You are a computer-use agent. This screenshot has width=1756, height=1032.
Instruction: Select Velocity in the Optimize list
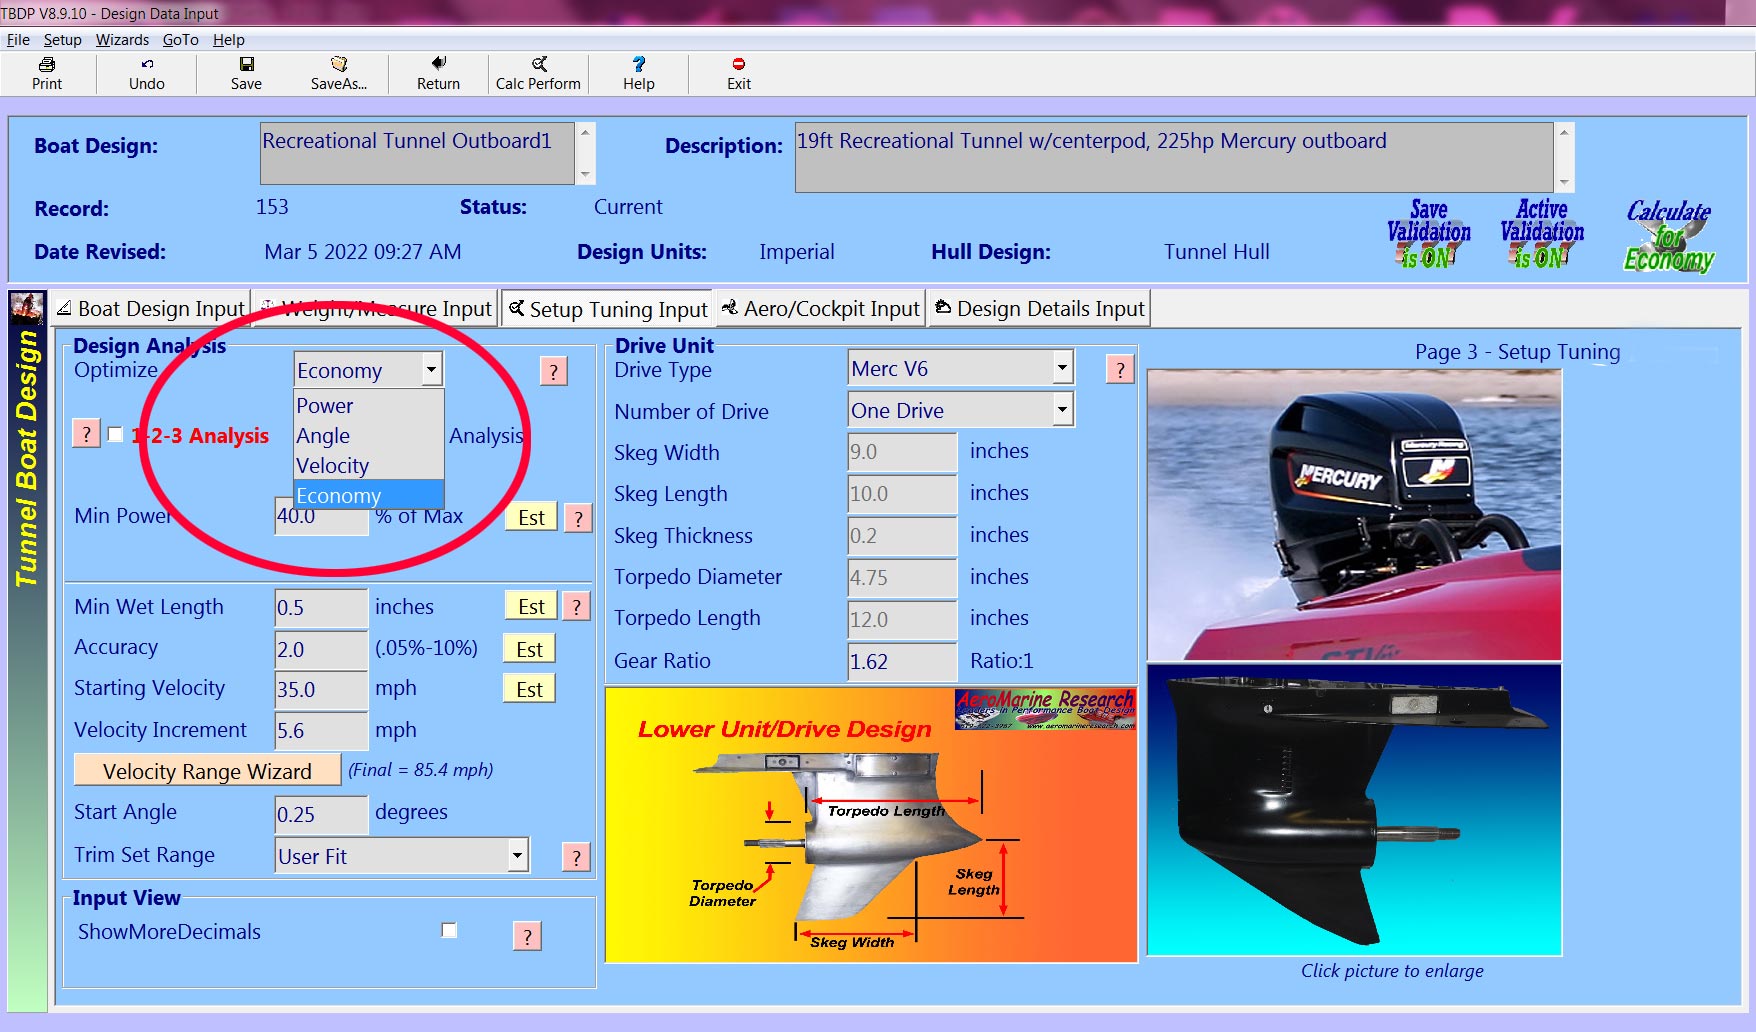point(368,466)
